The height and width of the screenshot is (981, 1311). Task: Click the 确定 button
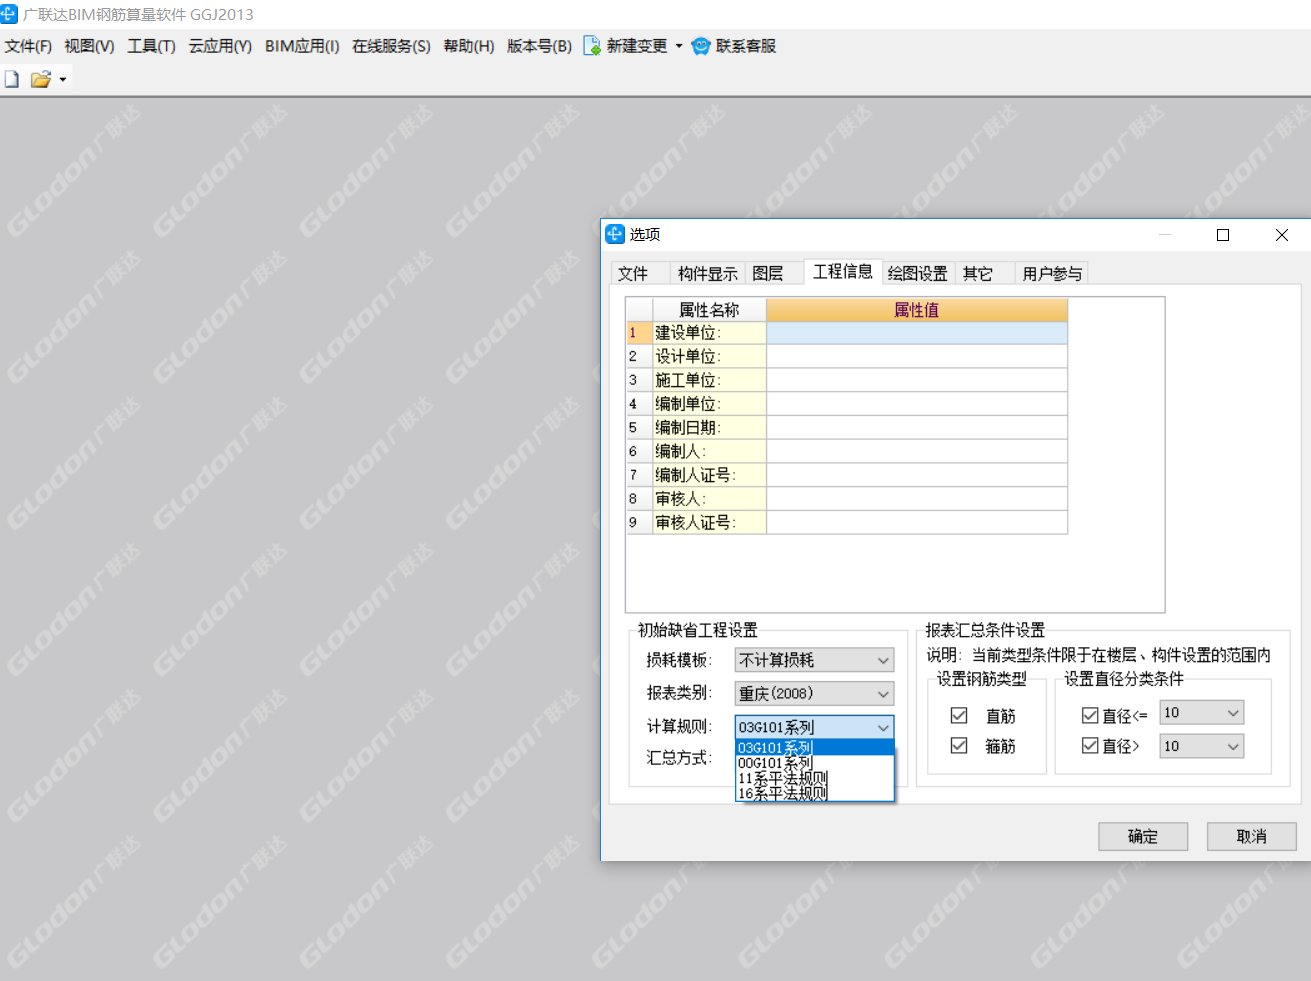click(1143, 837)
